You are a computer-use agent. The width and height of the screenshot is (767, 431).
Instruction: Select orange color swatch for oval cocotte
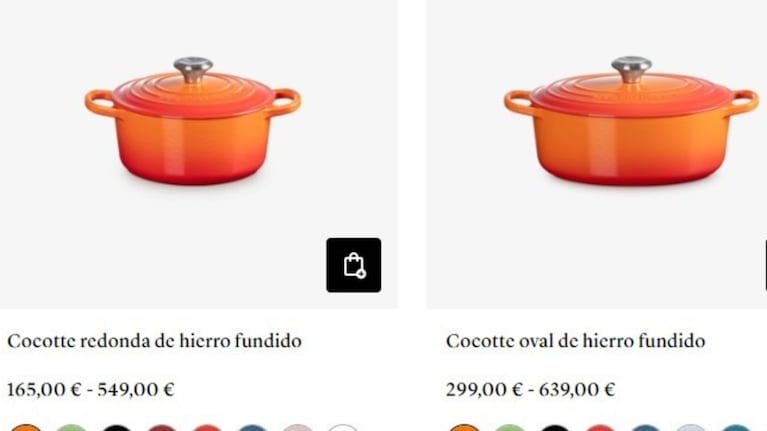coord(464,429)
